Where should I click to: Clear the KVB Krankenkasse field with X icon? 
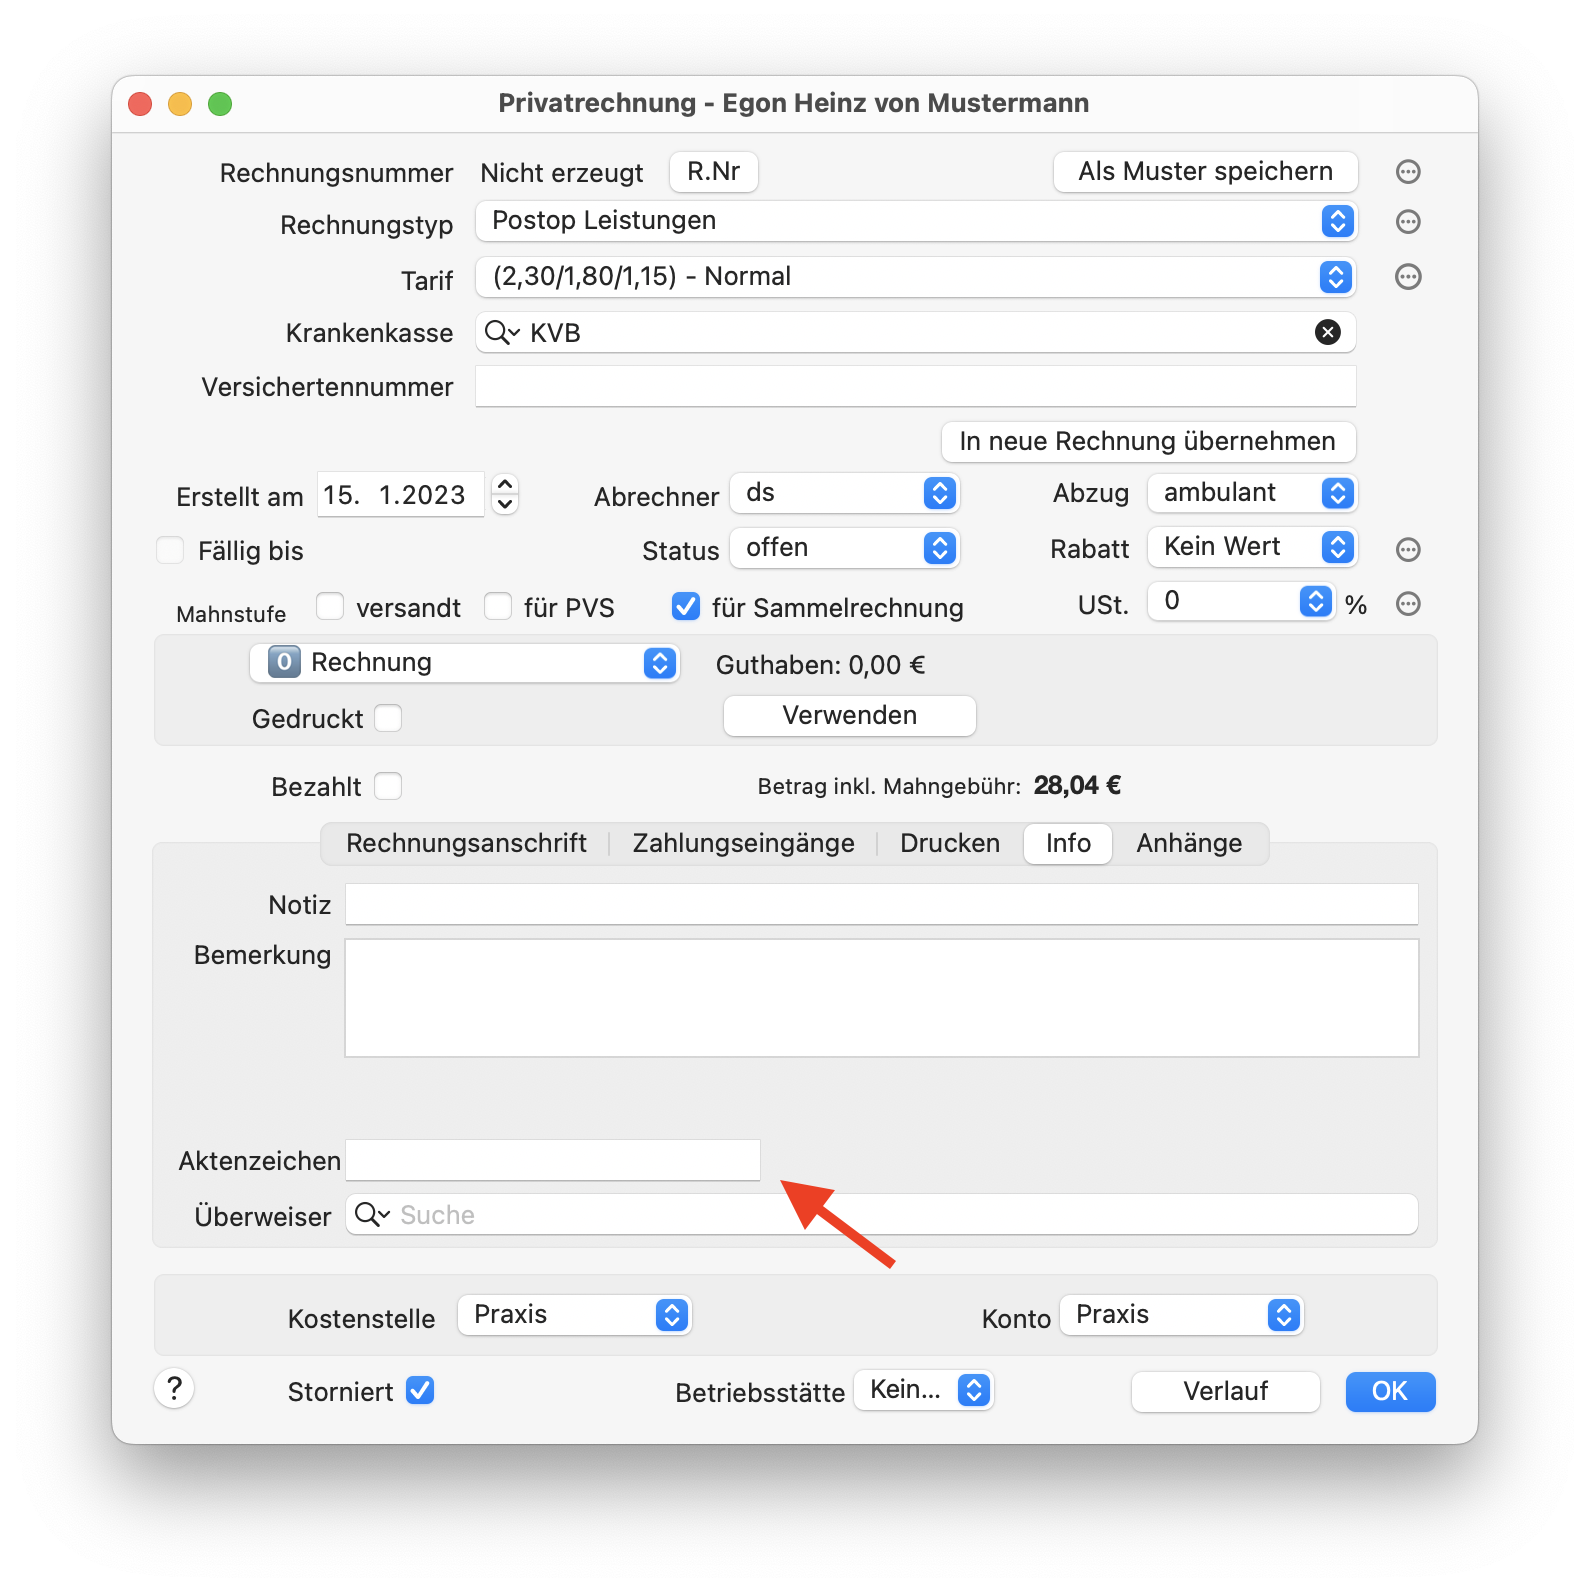click(1327, 332)
